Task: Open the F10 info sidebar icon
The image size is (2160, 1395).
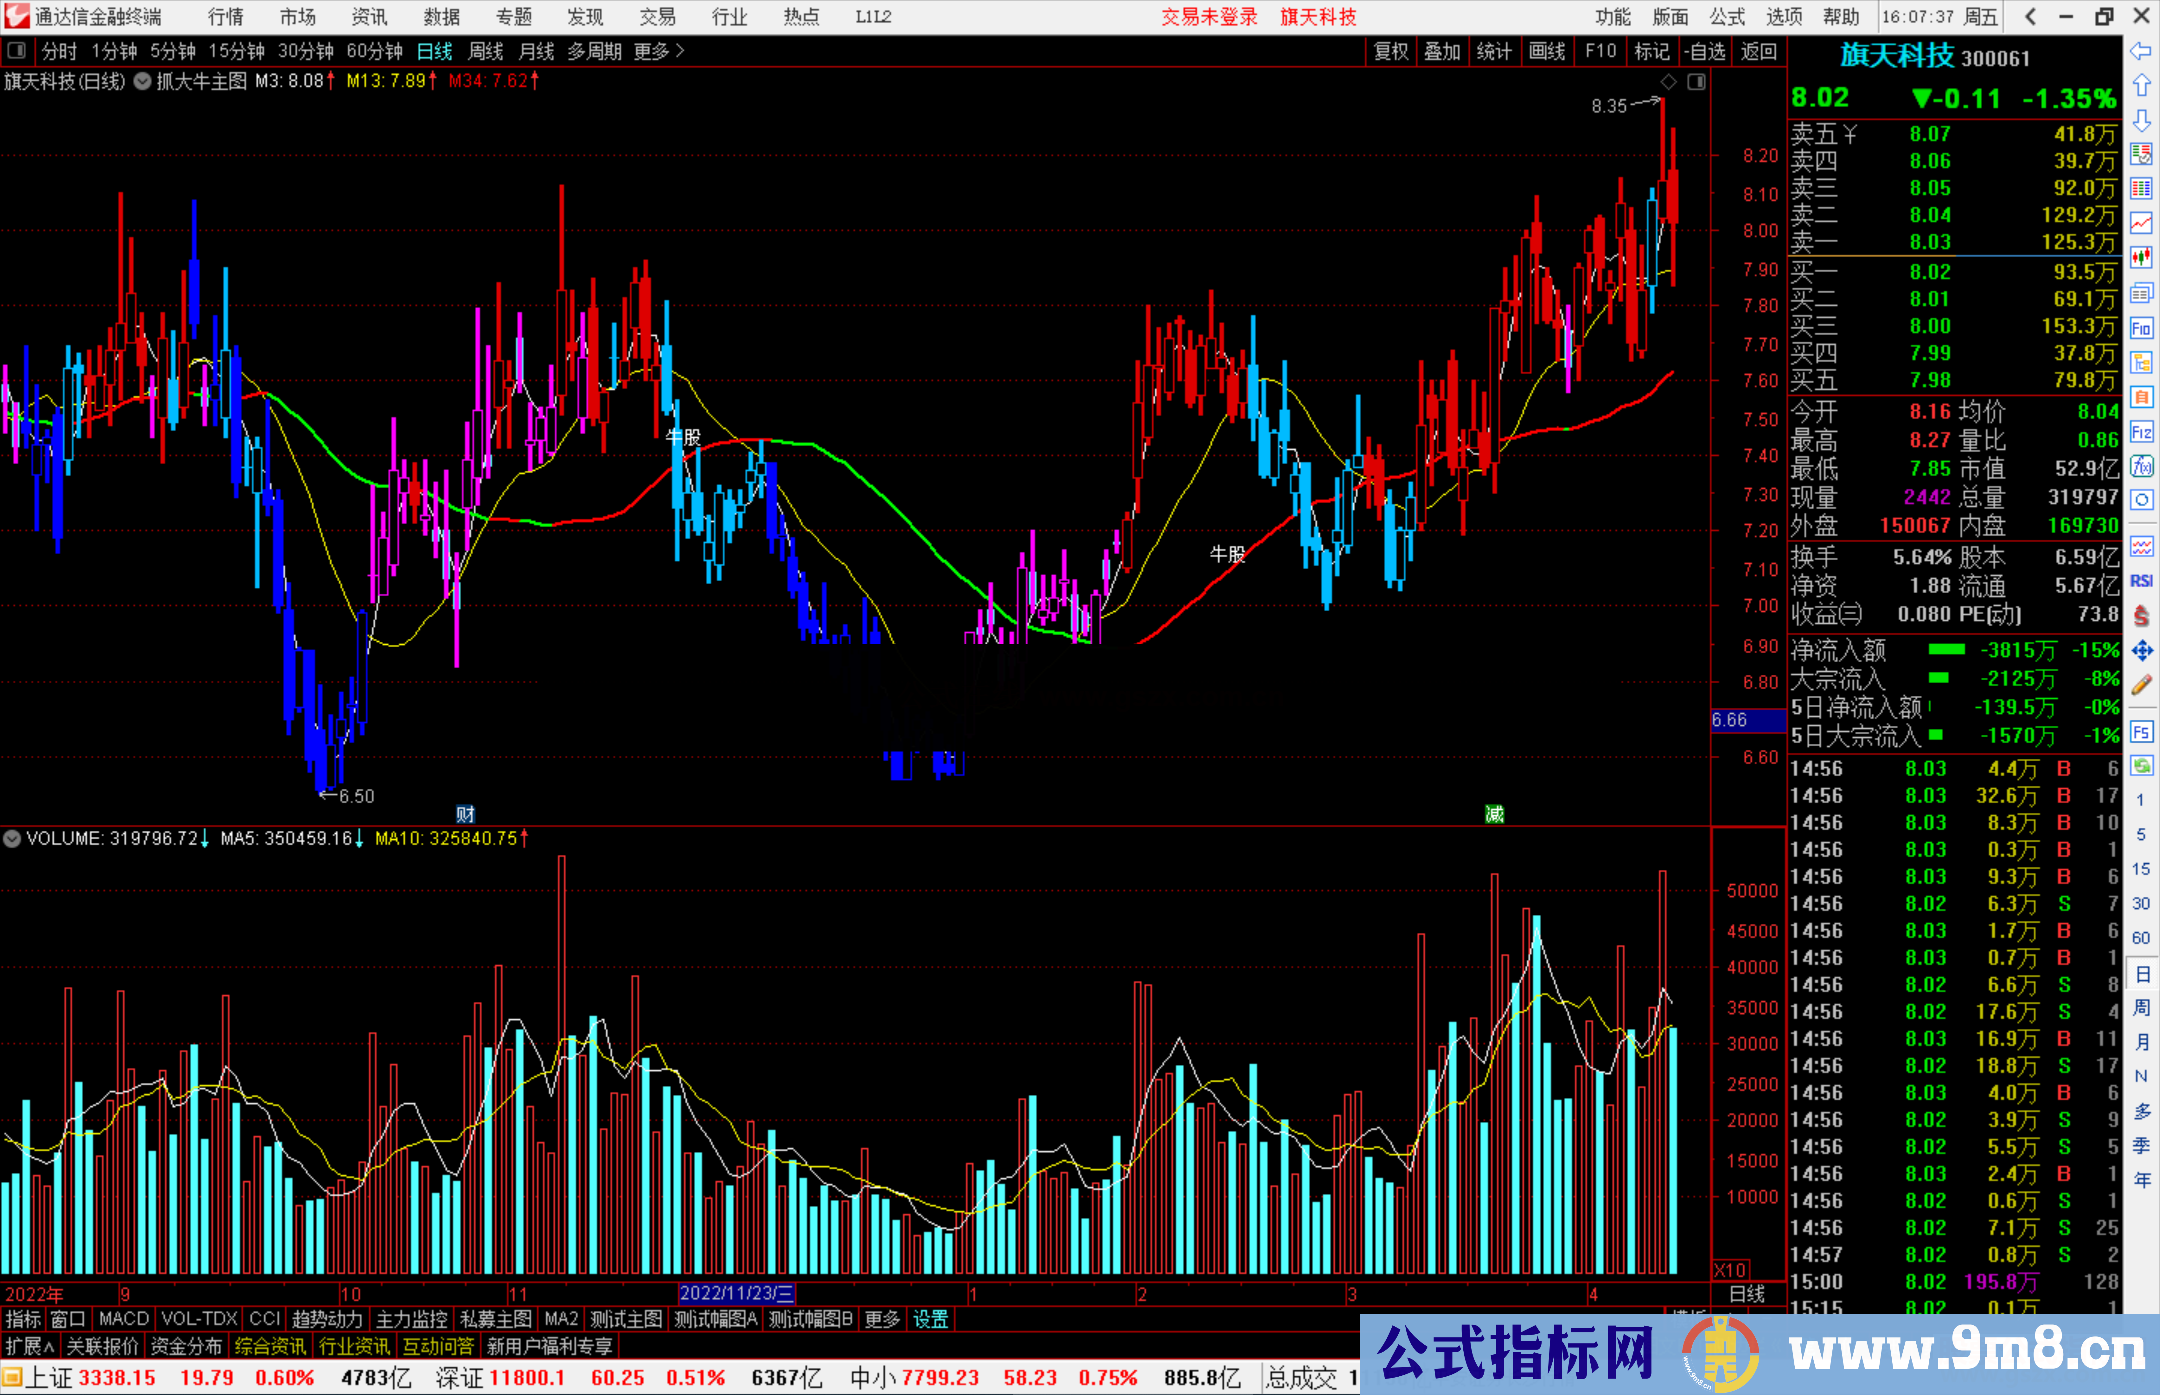Action: tap(2141, 328)
